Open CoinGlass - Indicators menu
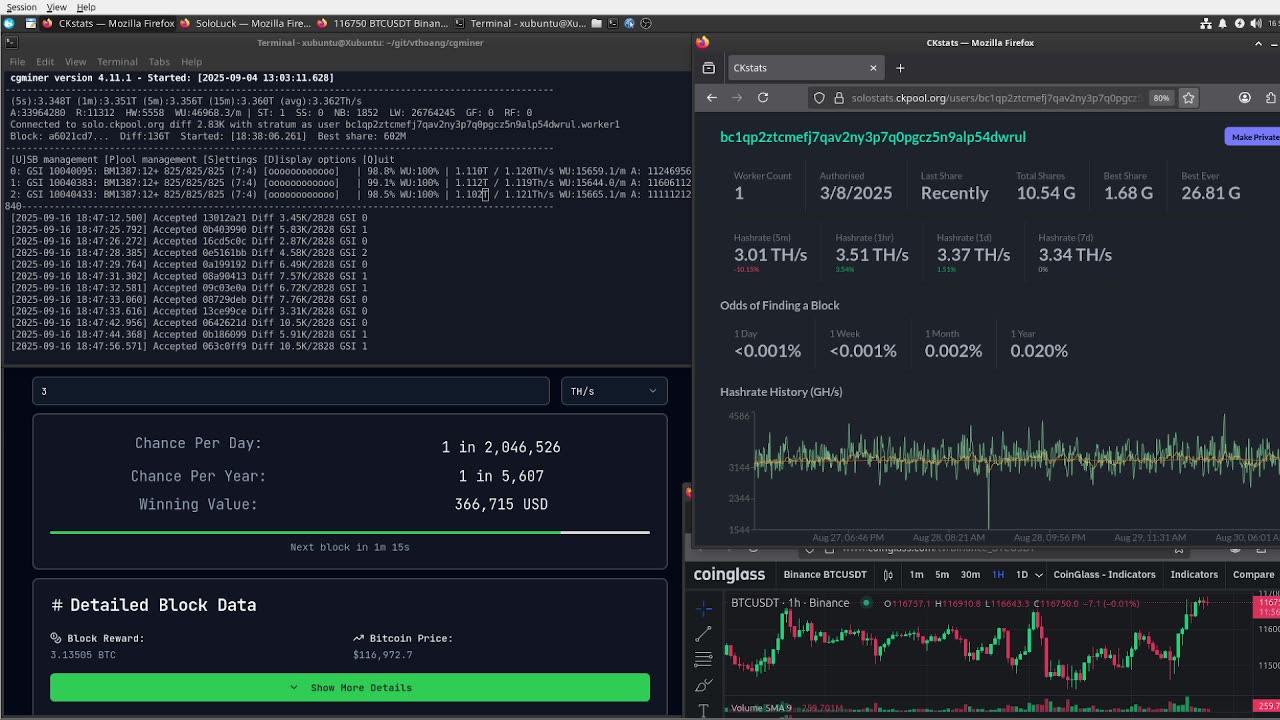Screen dimensions: 1280x720 coord(1104,575)
